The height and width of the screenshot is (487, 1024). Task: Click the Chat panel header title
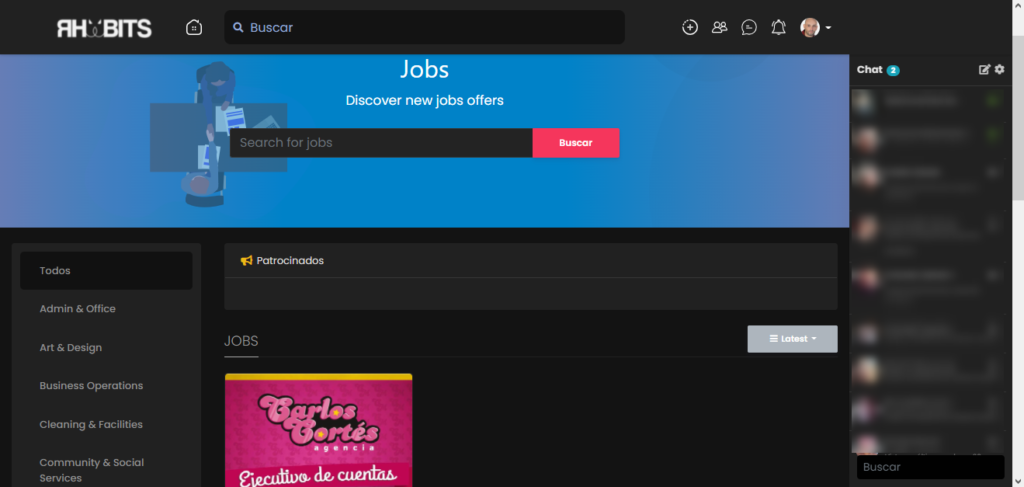[x=869, y=70]
